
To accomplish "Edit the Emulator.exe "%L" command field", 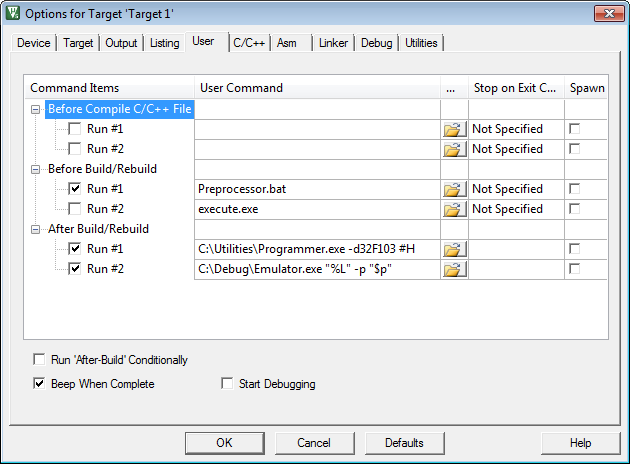I will [317, 269].
